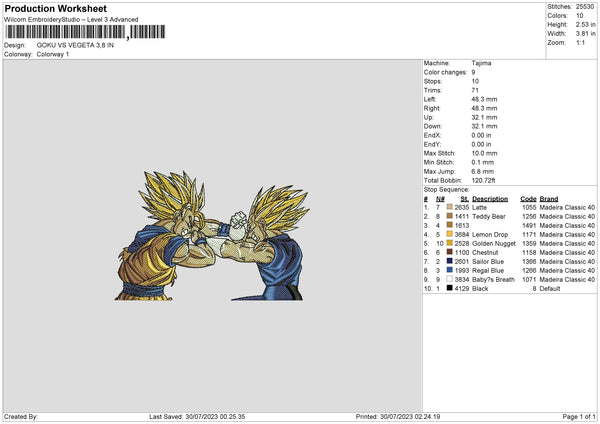Image resolution: width=600 pixels, height=424 pixels.
Task: Click 'Wilcom EmbroideryStudio – Level 3 Advanced' text
Action: [71, 20]
